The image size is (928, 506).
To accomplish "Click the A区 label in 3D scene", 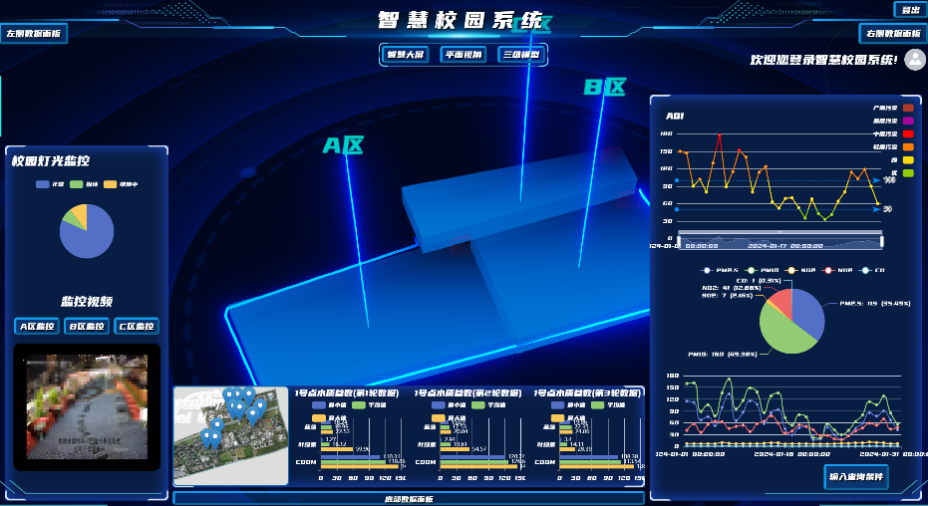I will click(x=343, y=146).
